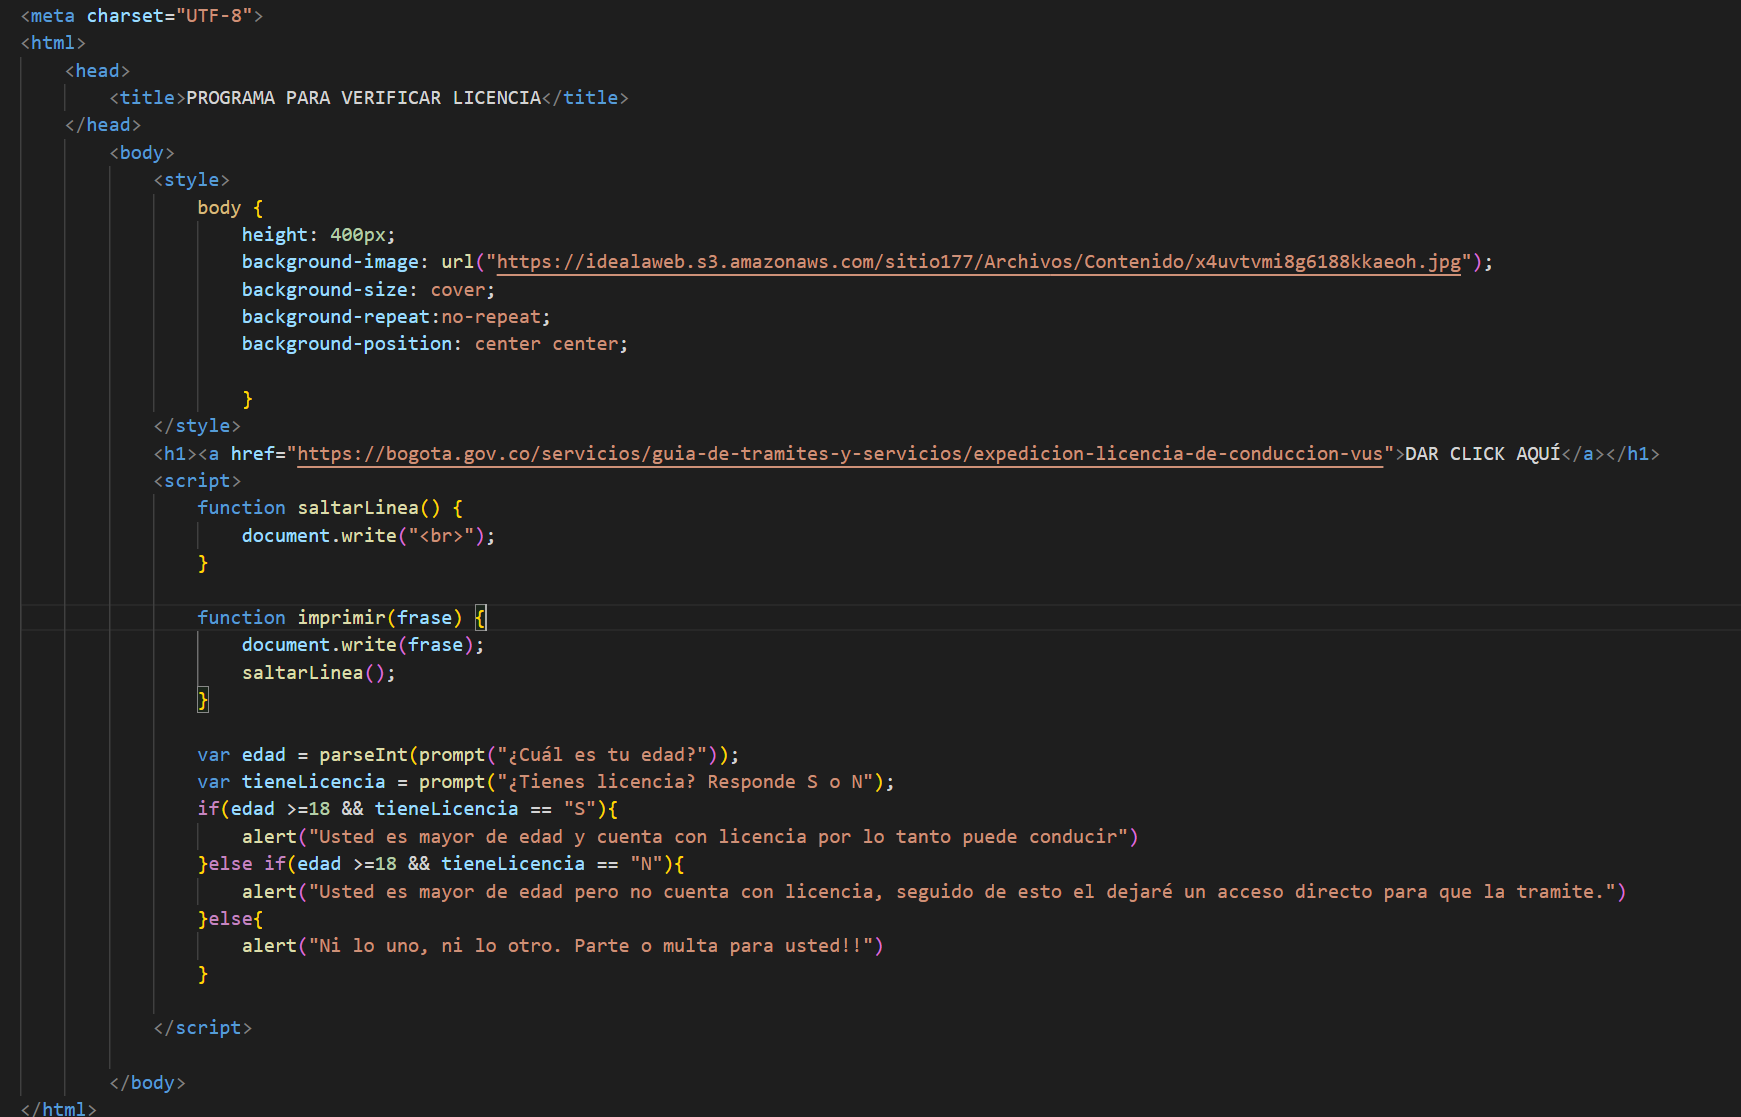Click the if condition with == "S"
Viewport: 1741px width, 1117px height.
(x=408, y=809)
